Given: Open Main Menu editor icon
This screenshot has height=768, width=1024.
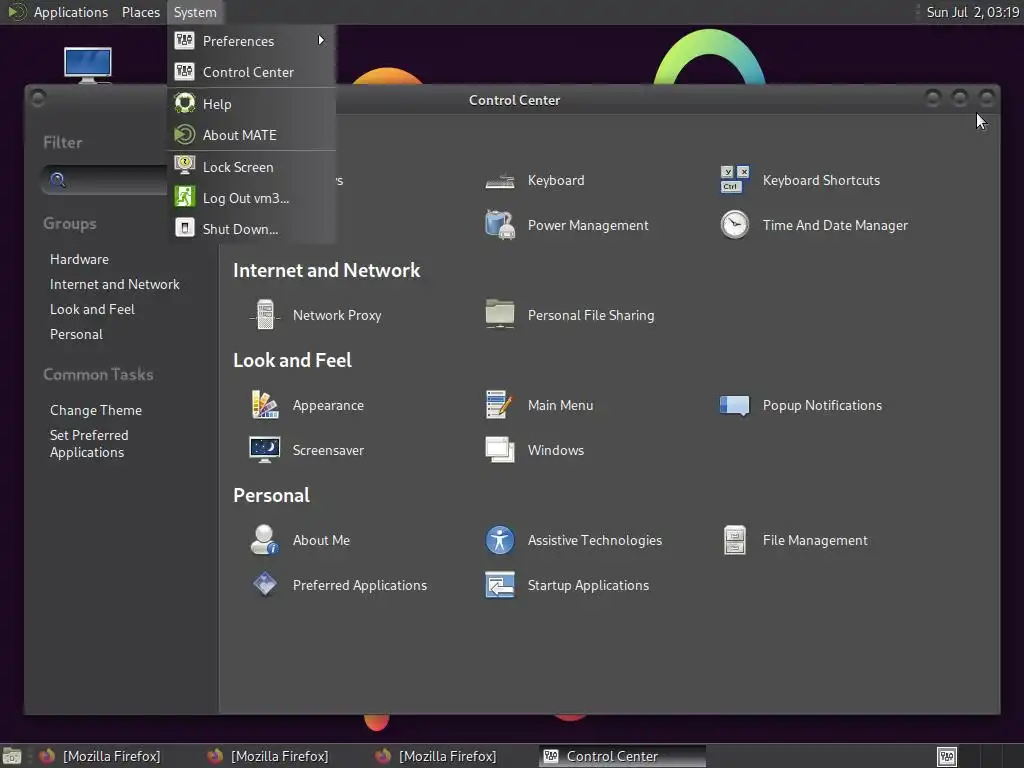Looking at the screenshot, I should pyautogui.click(x=500, y=405).
